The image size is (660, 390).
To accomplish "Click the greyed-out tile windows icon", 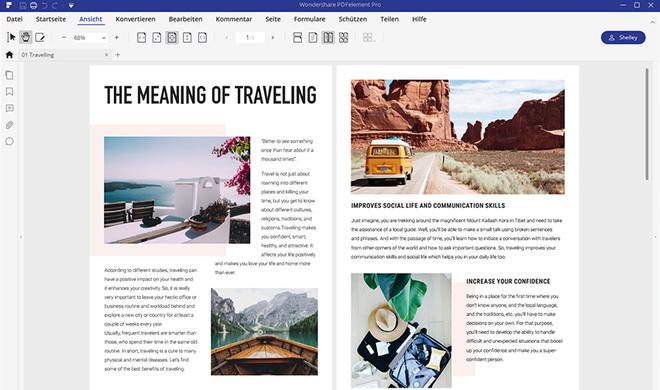I will point(368,37).
